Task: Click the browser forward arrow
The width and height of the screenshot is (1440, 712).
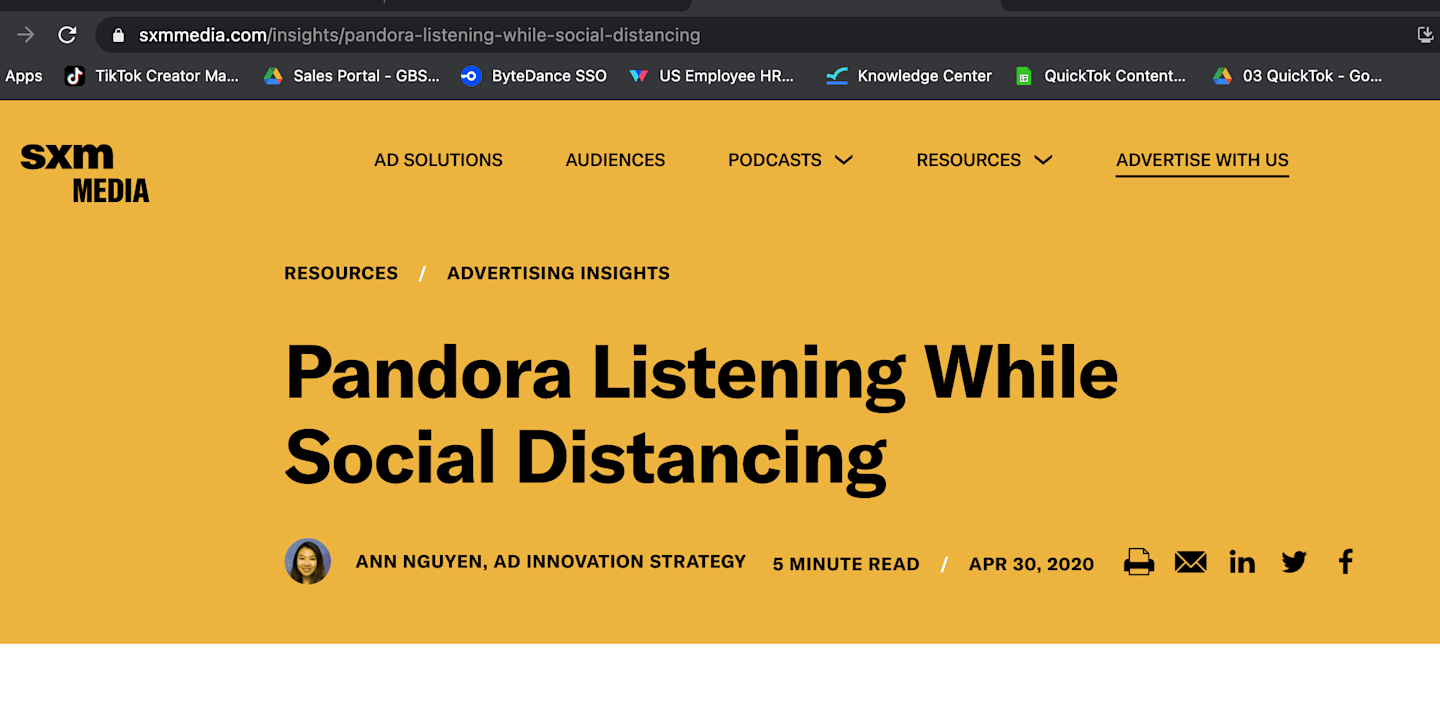Action: (x=26, y=35)
